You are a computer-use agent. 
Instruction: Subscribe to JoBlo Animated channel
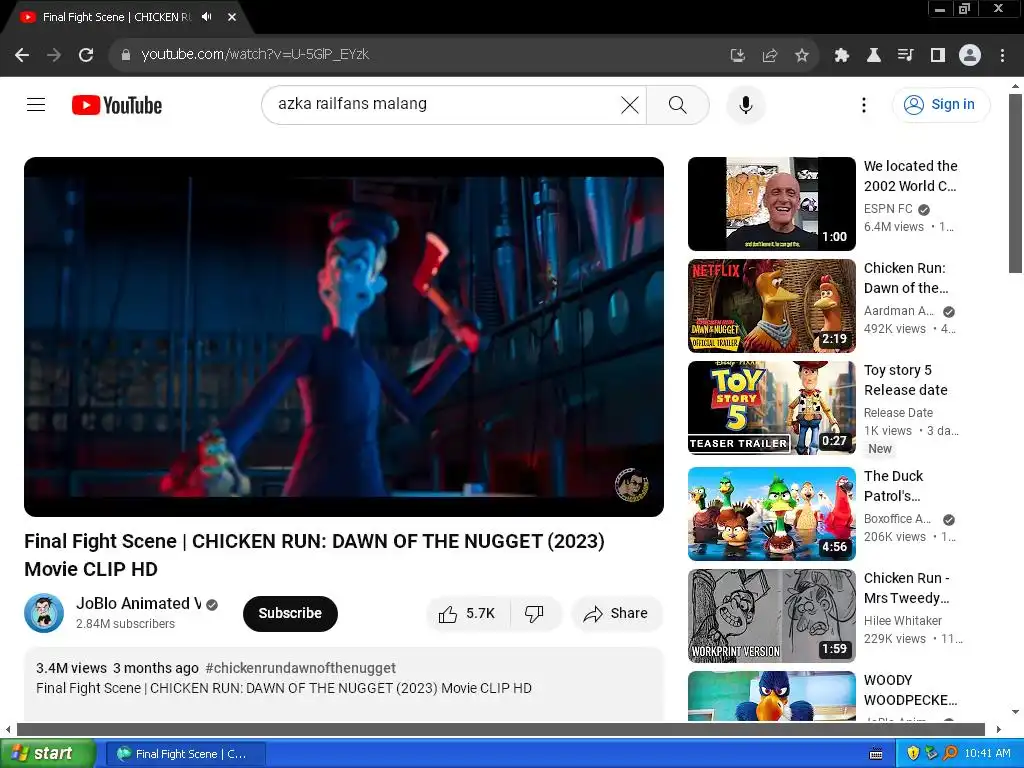click(290, 613)
